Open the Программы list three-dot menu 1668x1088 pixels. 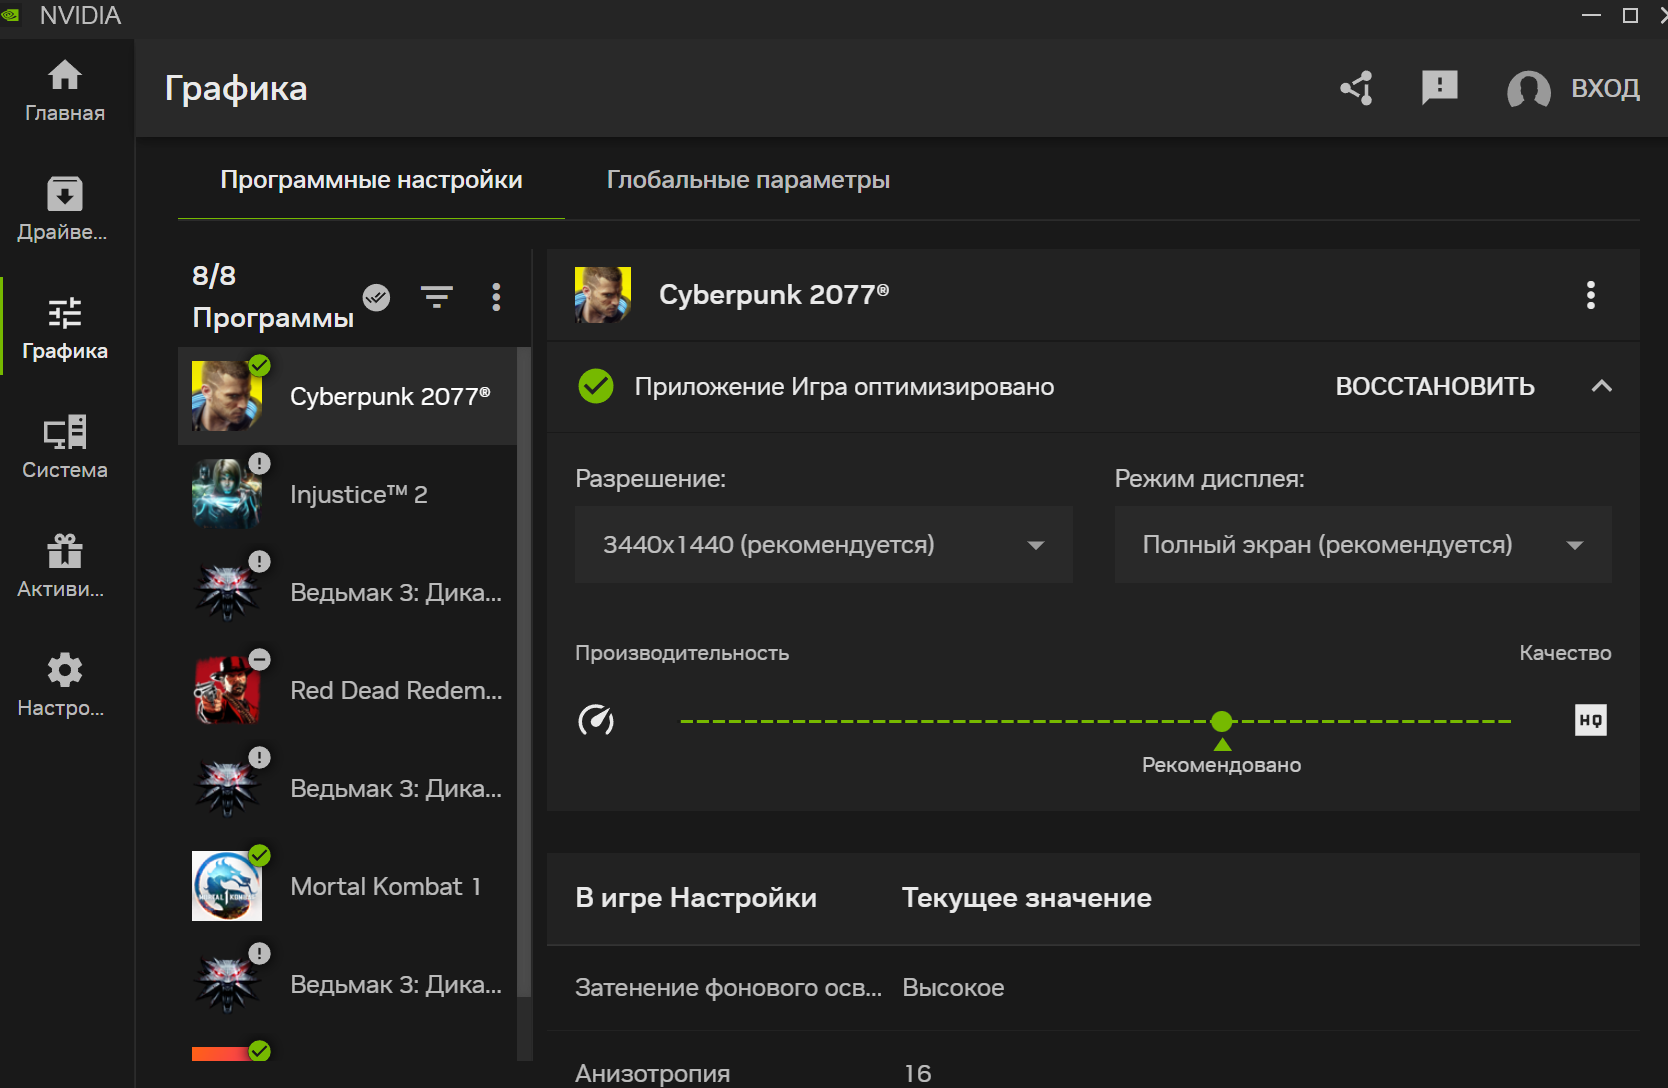point(496,297)
